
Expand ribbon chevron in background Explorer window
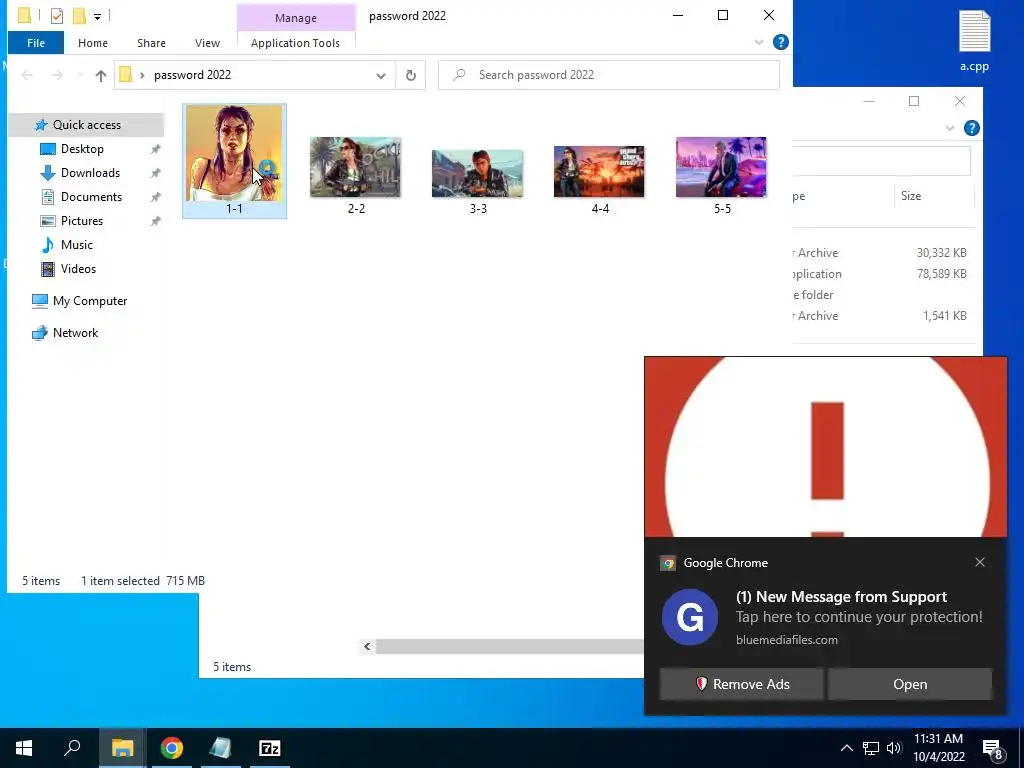coord(950,128)
